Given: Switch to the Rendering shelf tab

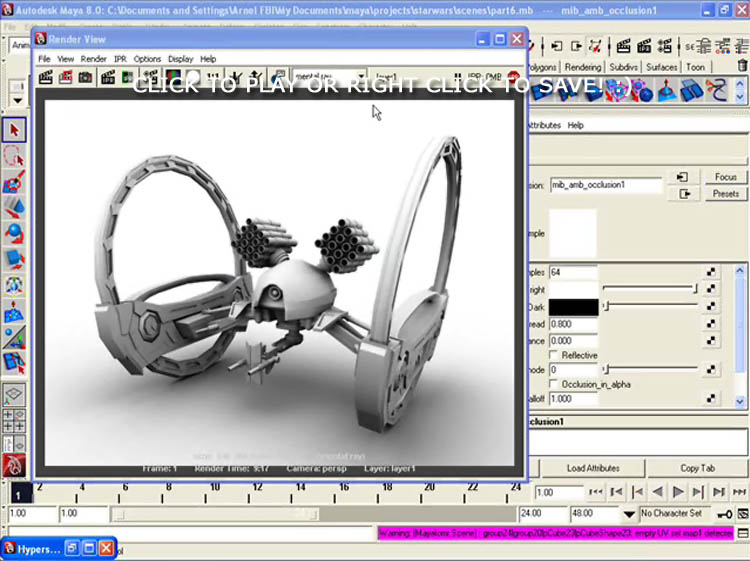Looking at the screenshot, I should click(x=583, y=67).
